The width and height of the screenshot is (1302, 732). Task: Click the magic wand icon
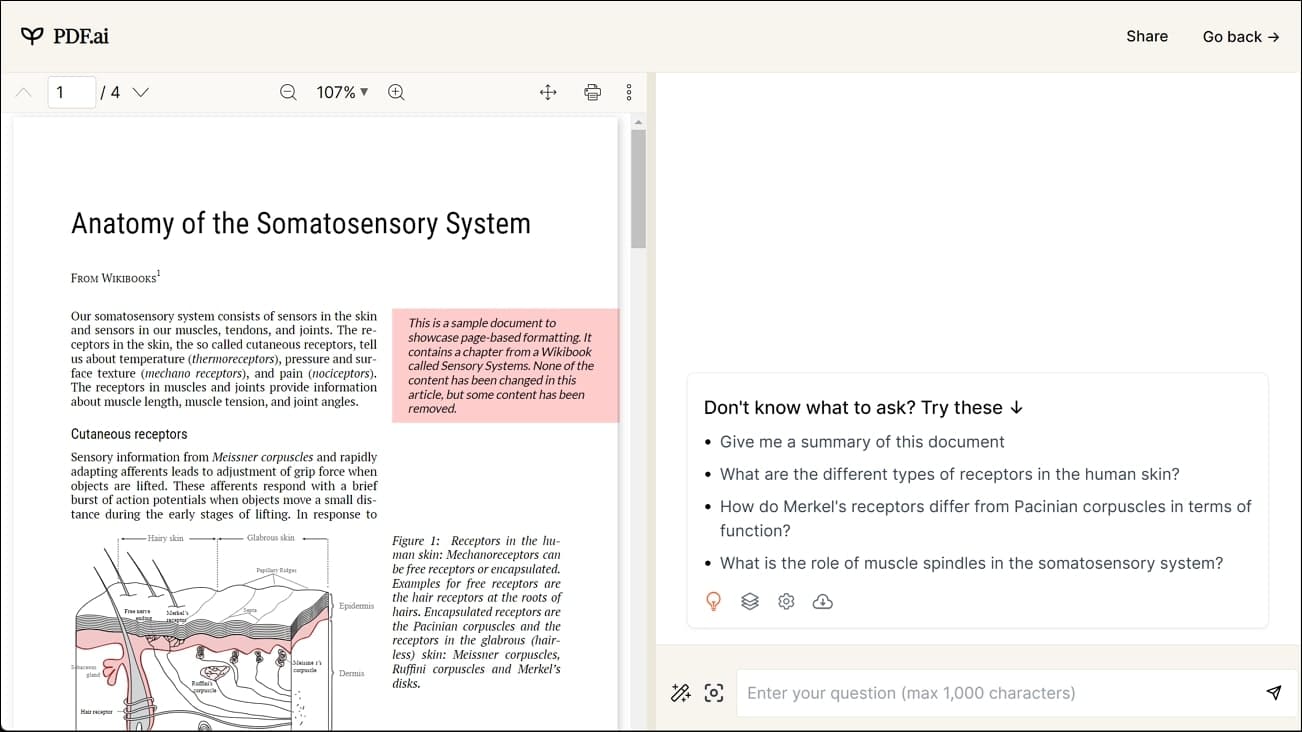(x=681, y=693)
